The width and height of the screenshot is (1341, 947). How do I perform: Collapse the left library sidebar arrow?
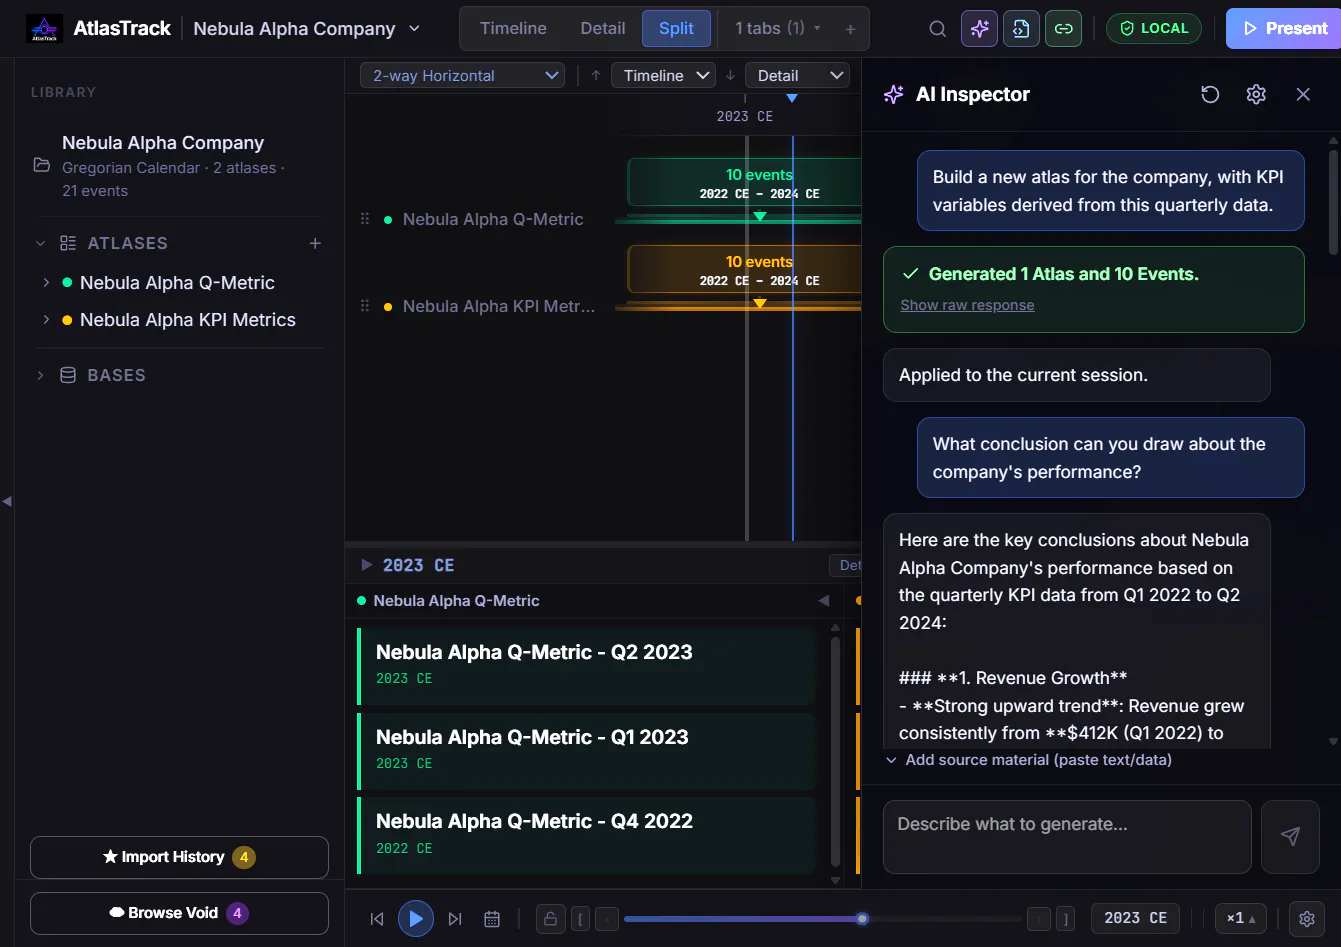tap(7, 501)
